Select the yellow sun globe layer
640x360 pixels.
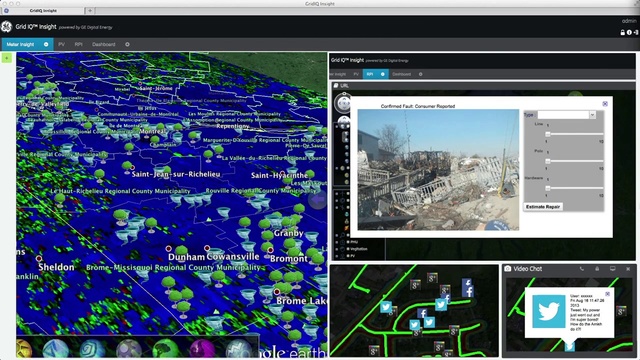24,349
